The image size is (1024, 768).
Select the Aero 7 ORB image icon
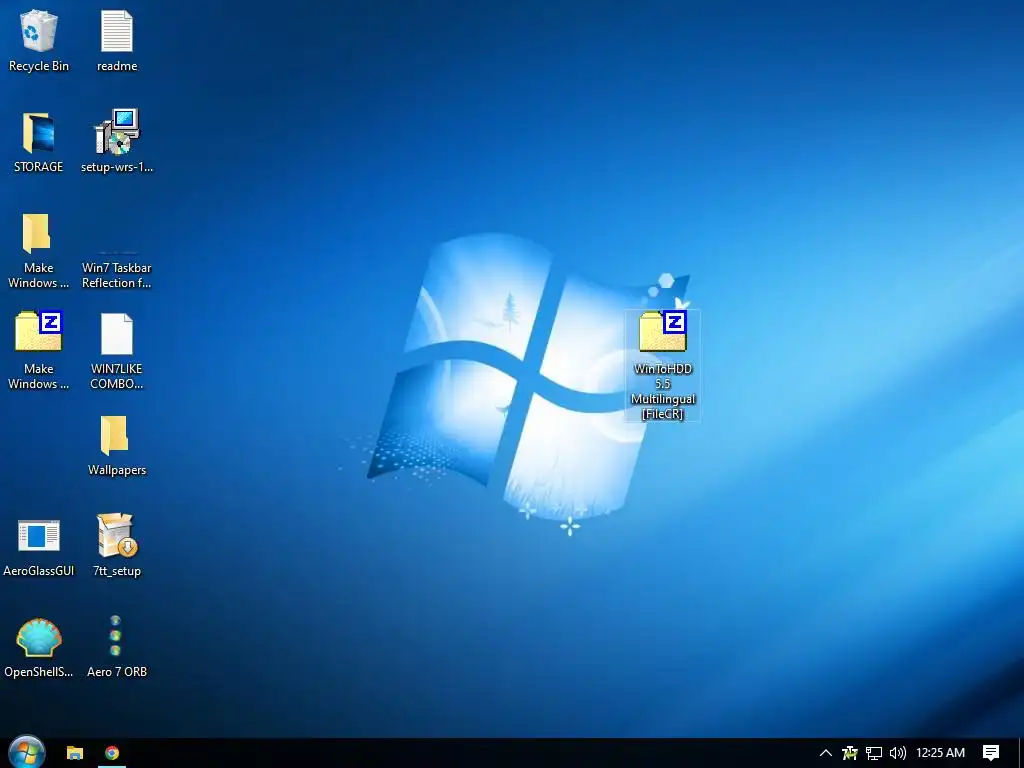[x=116, y=635]
